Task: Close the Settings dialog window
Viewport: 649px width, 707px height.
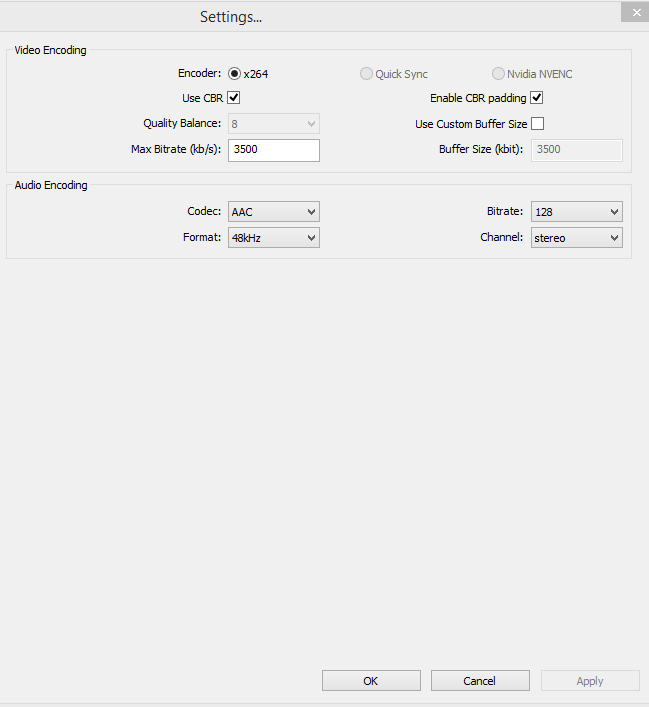Action: 636,12
